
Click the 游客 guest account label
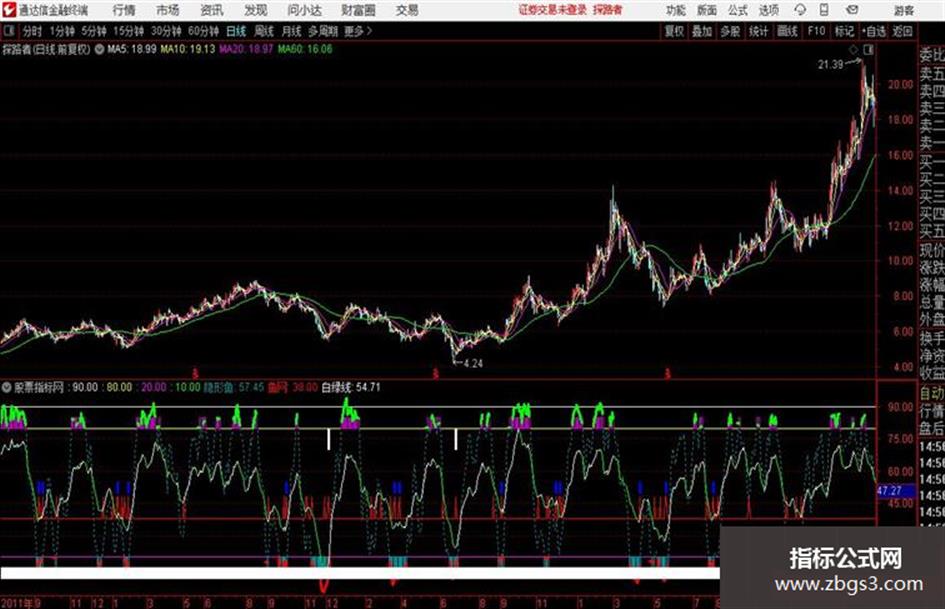coord(904,10)
